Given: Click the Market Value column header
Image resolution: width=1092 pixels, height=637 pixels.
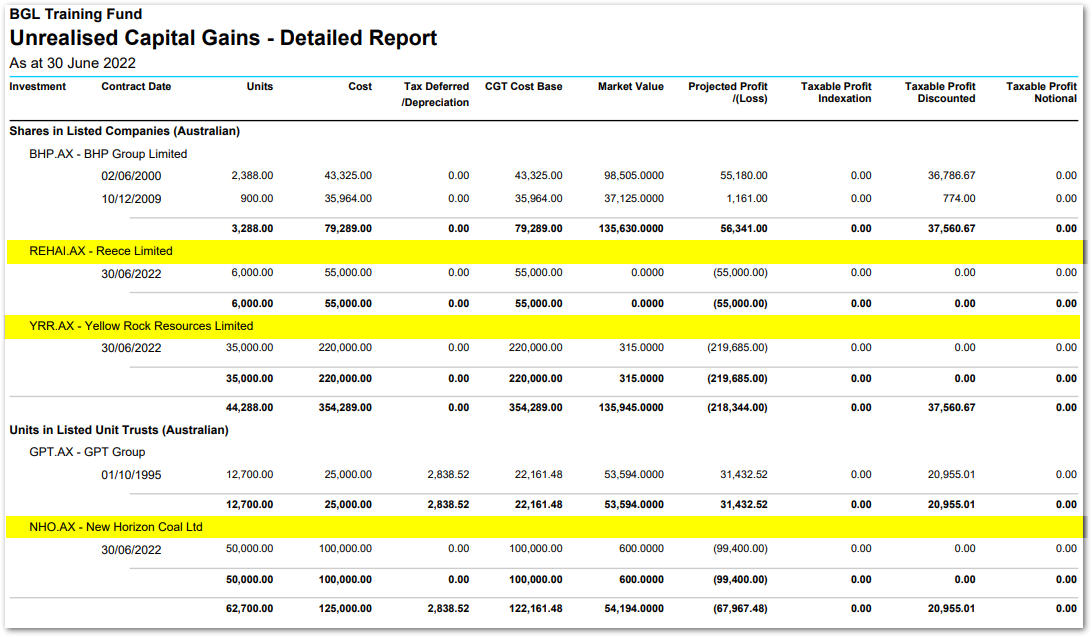Looking at the screenshot, I should 630,87.
